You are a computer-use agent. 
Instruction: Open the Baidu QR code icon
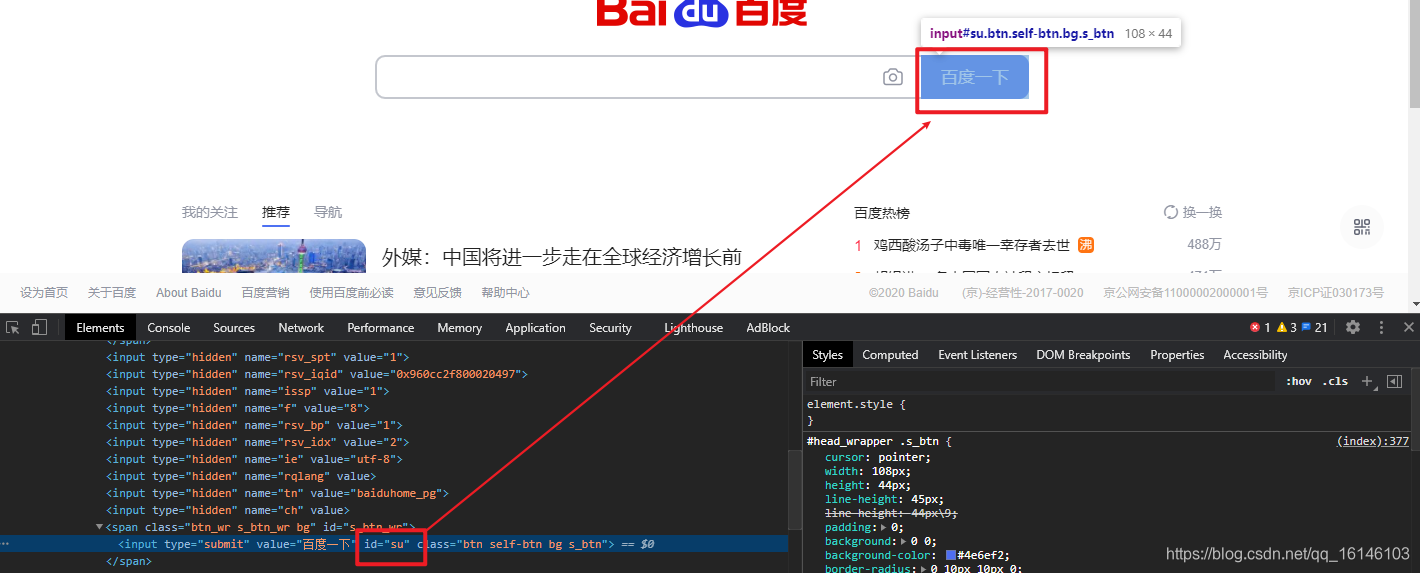pyautogui.click(x=1362, y=227)
